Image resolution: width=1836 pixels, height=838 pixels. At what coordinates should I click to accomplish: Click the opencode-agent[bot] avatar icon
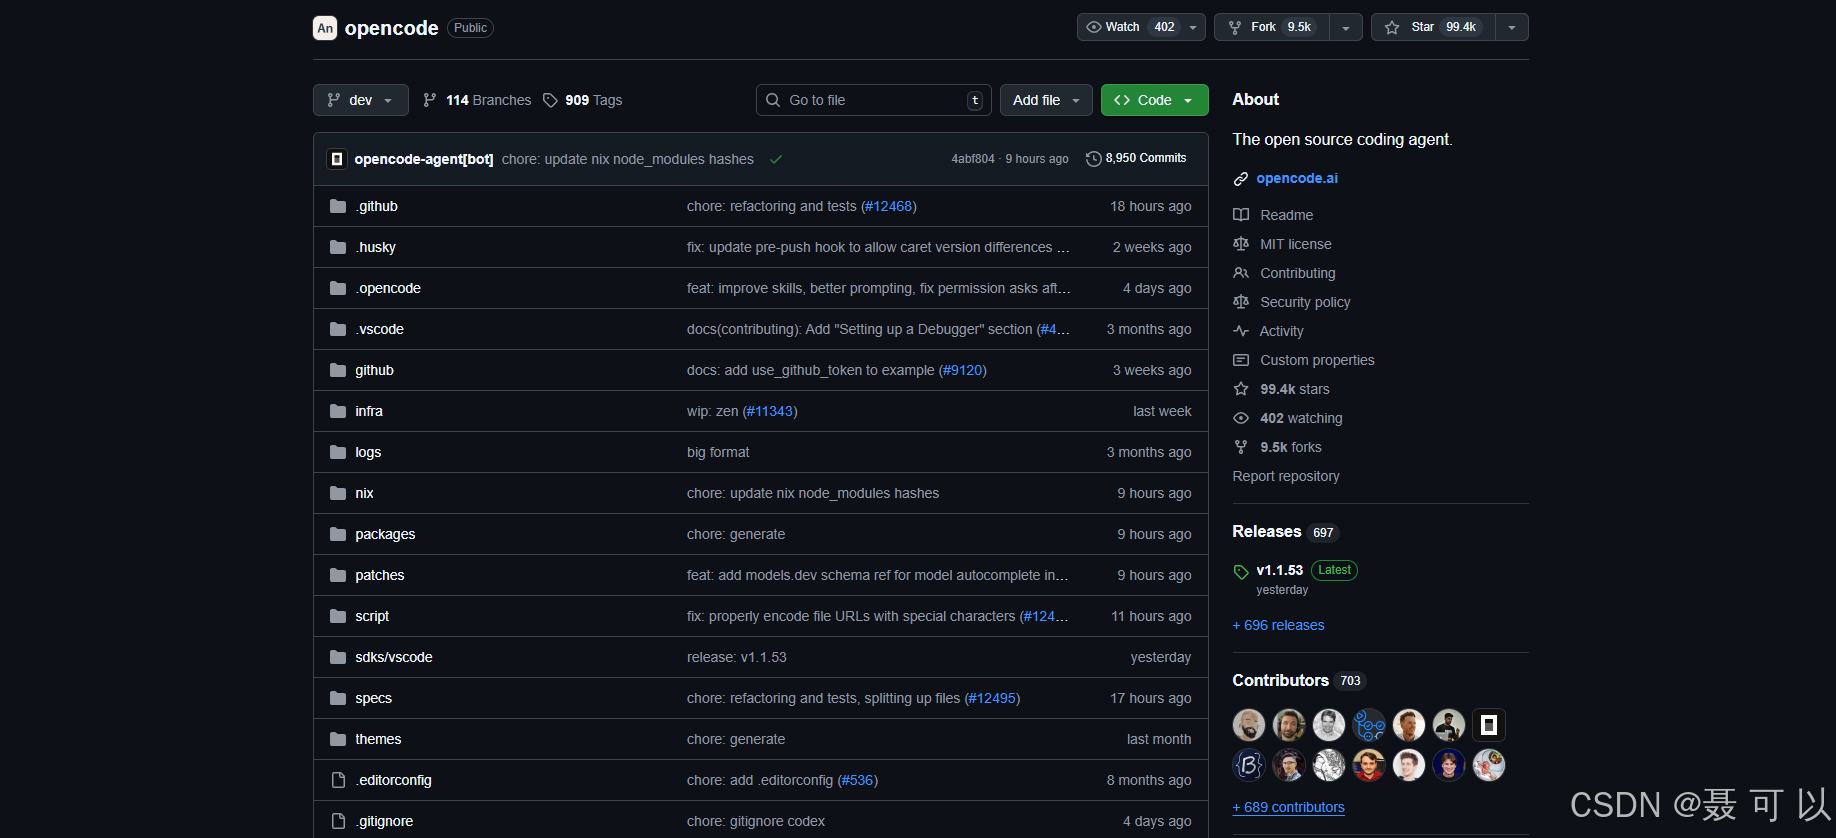[337, 159]
